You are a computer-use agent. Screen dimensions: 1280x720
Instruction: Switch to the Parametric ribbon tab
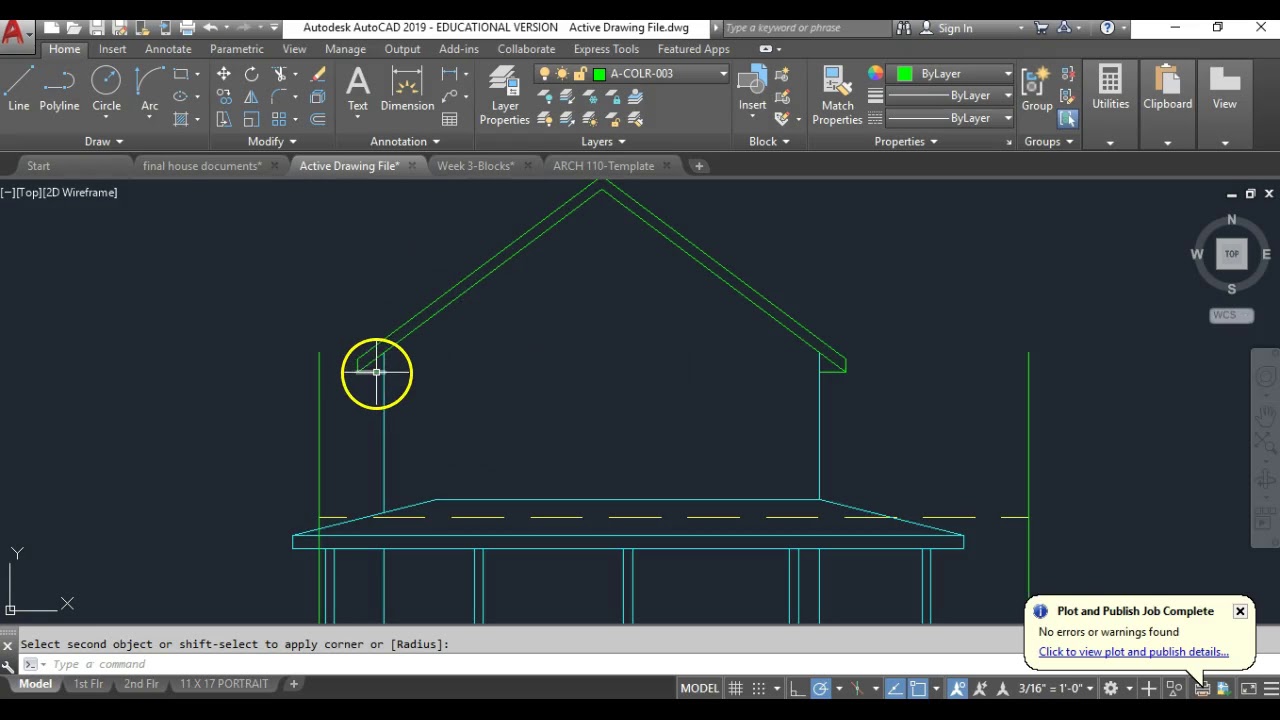237,49
